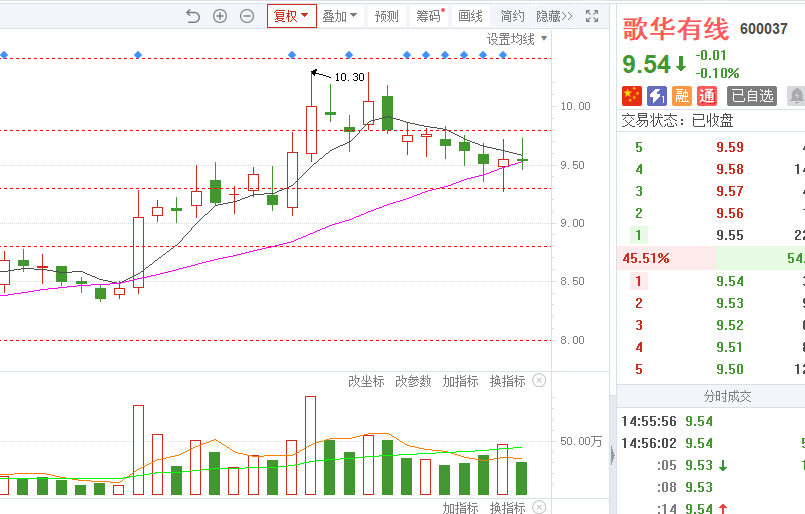Enter fullscreen with the expand icon

click(592, 16)
